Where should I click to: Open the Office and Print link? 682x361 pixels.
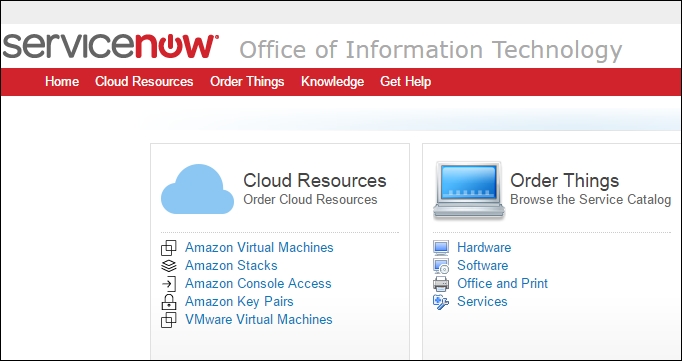(x=502, y=284)
